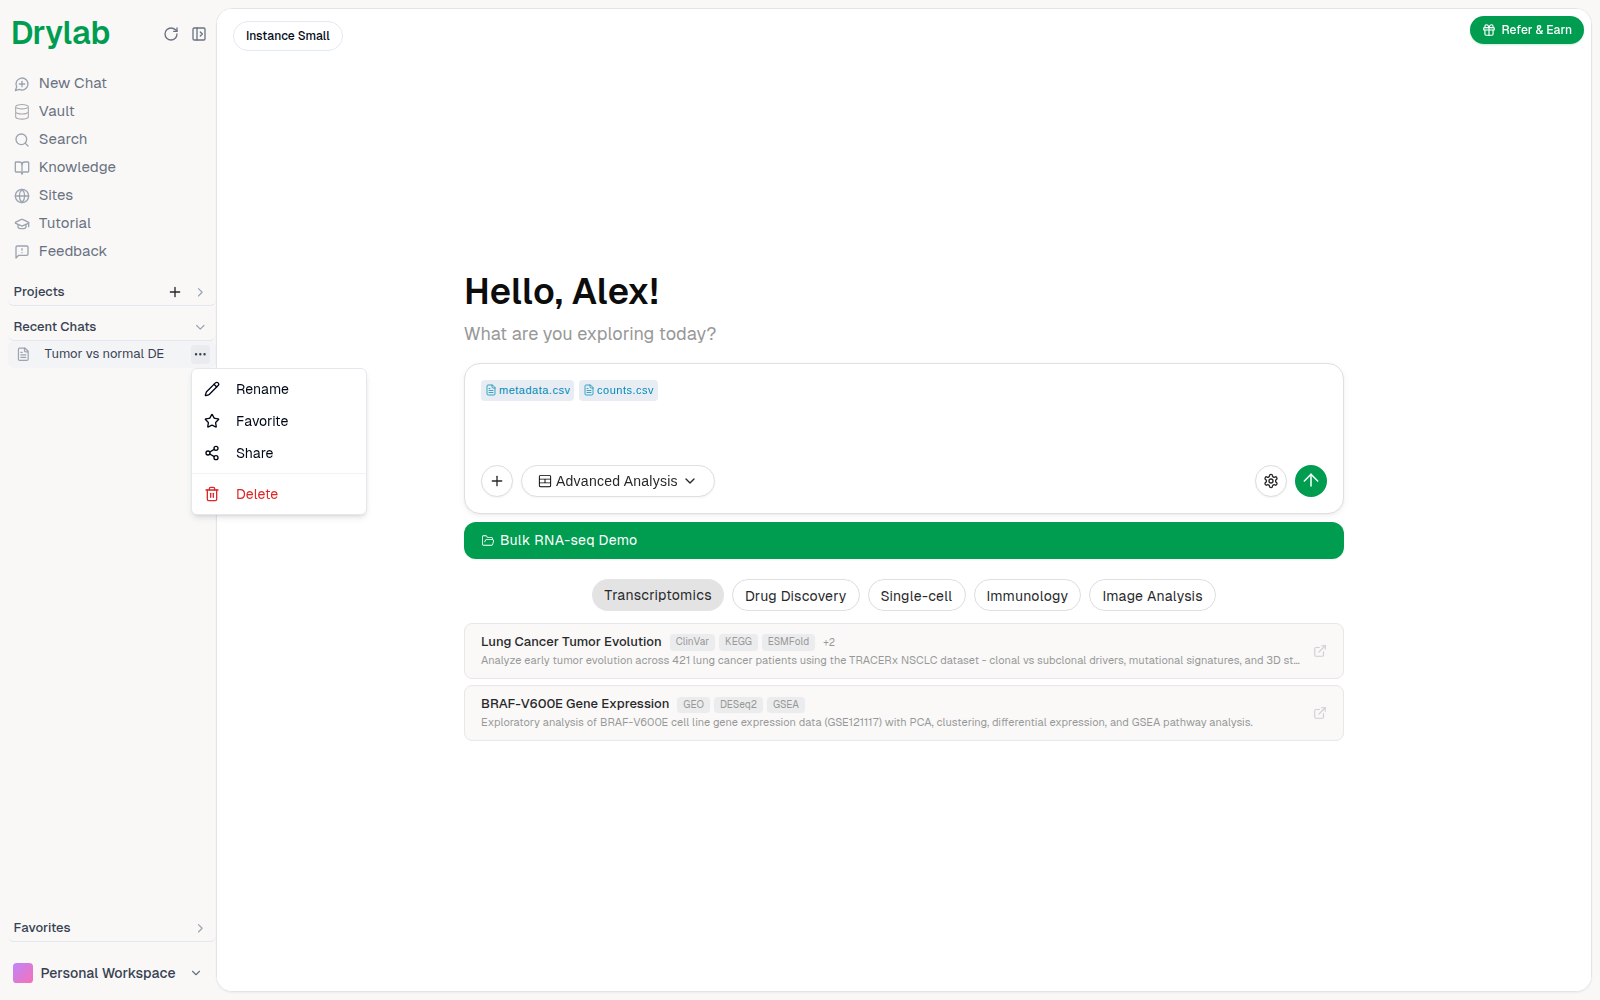Image resolution: width=1600 pixels, height=1000 pixels.
Task: Expand the Favorites section
Action: (200, 928)
